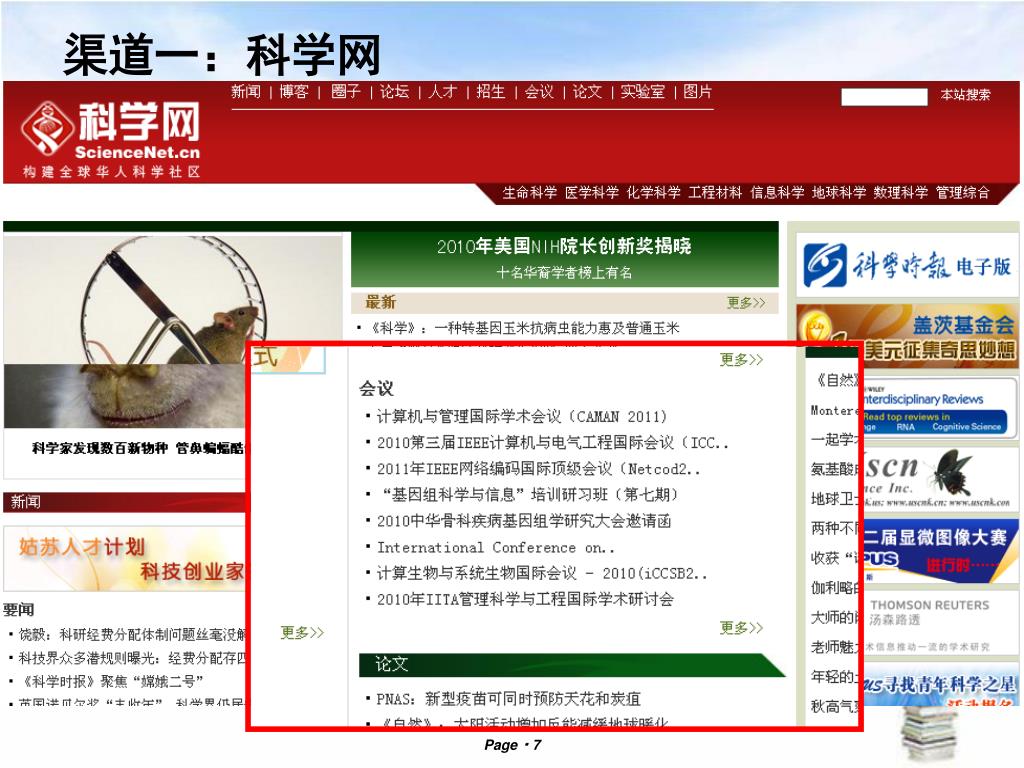Open Wiley Interdisciplinary Reviews banner

pyautogui.click(x=940, y=407)
